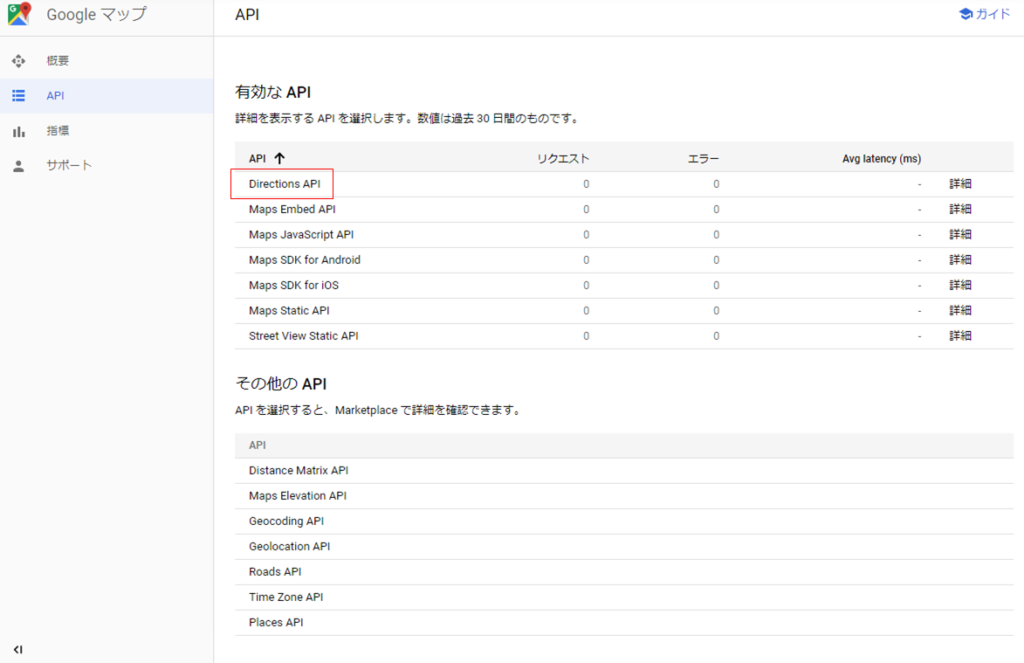
Task: Open 概要 menu item
Action: [x=57, y=61]
